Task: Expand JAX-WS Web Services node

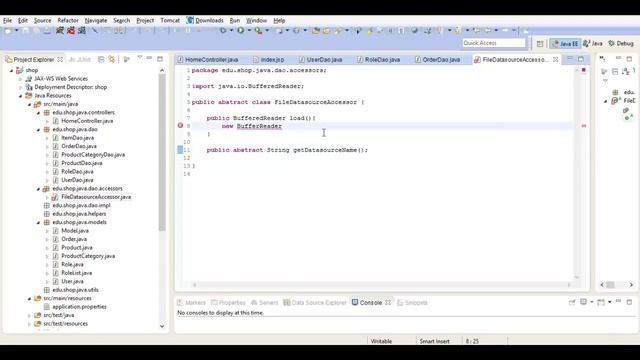Action: pos(20,79)
